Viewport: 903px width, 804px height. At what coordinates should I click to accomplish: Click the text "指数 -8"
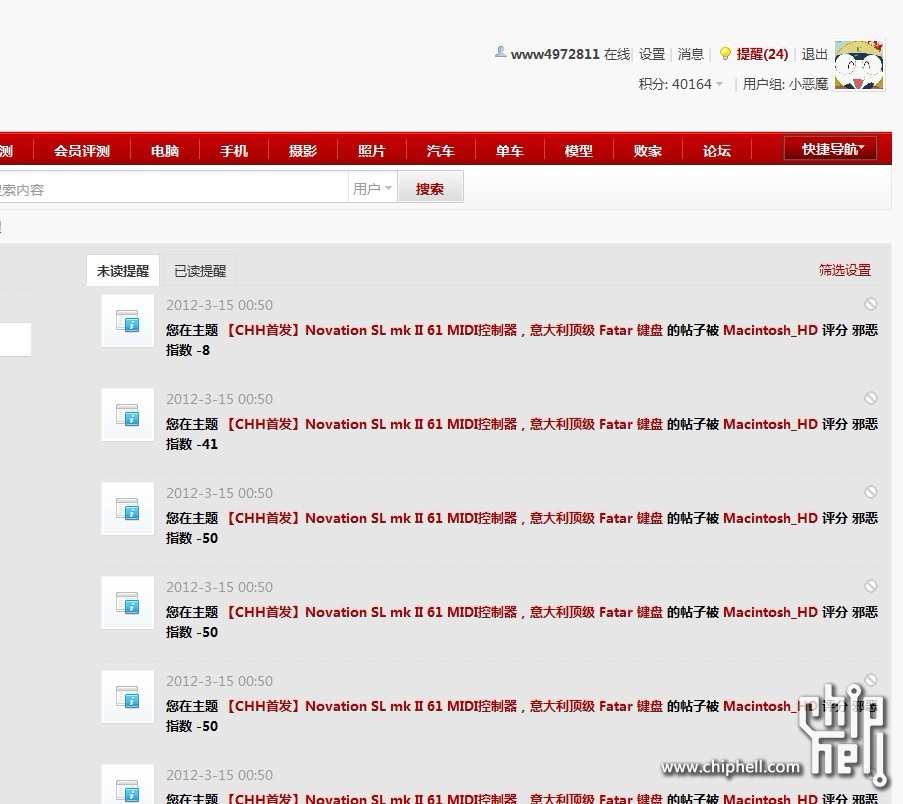tap(188, 350)
